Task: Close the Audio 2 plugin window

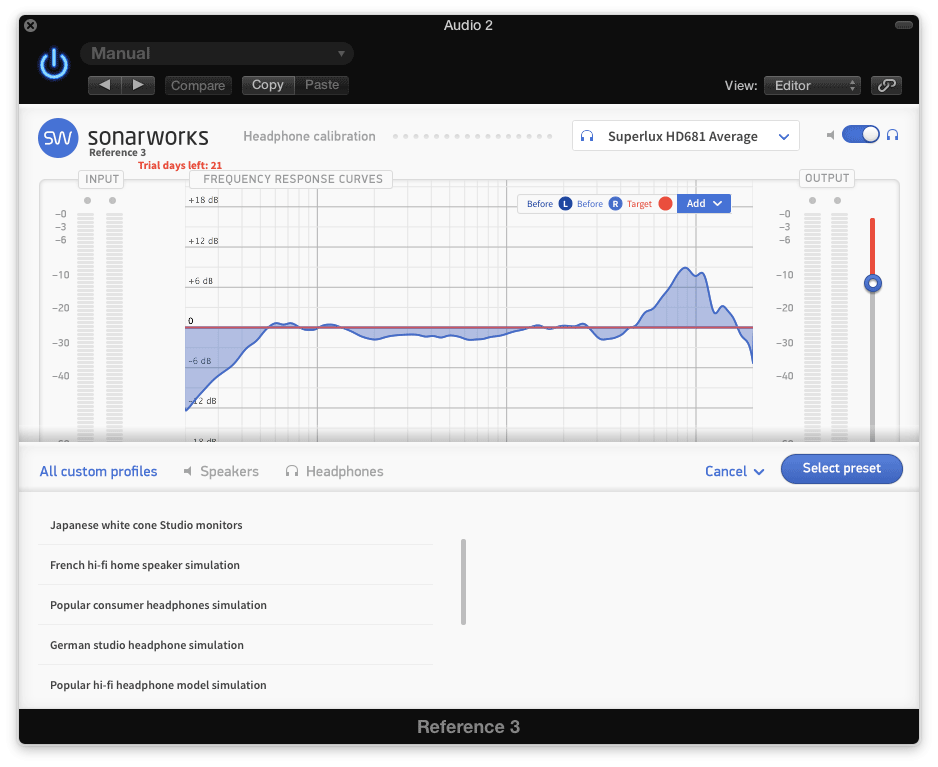Action: pos(31,25)
